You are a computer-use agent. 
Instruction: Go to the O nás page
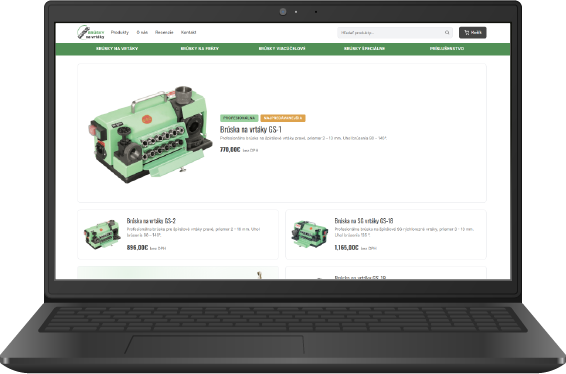coord(142,32)
